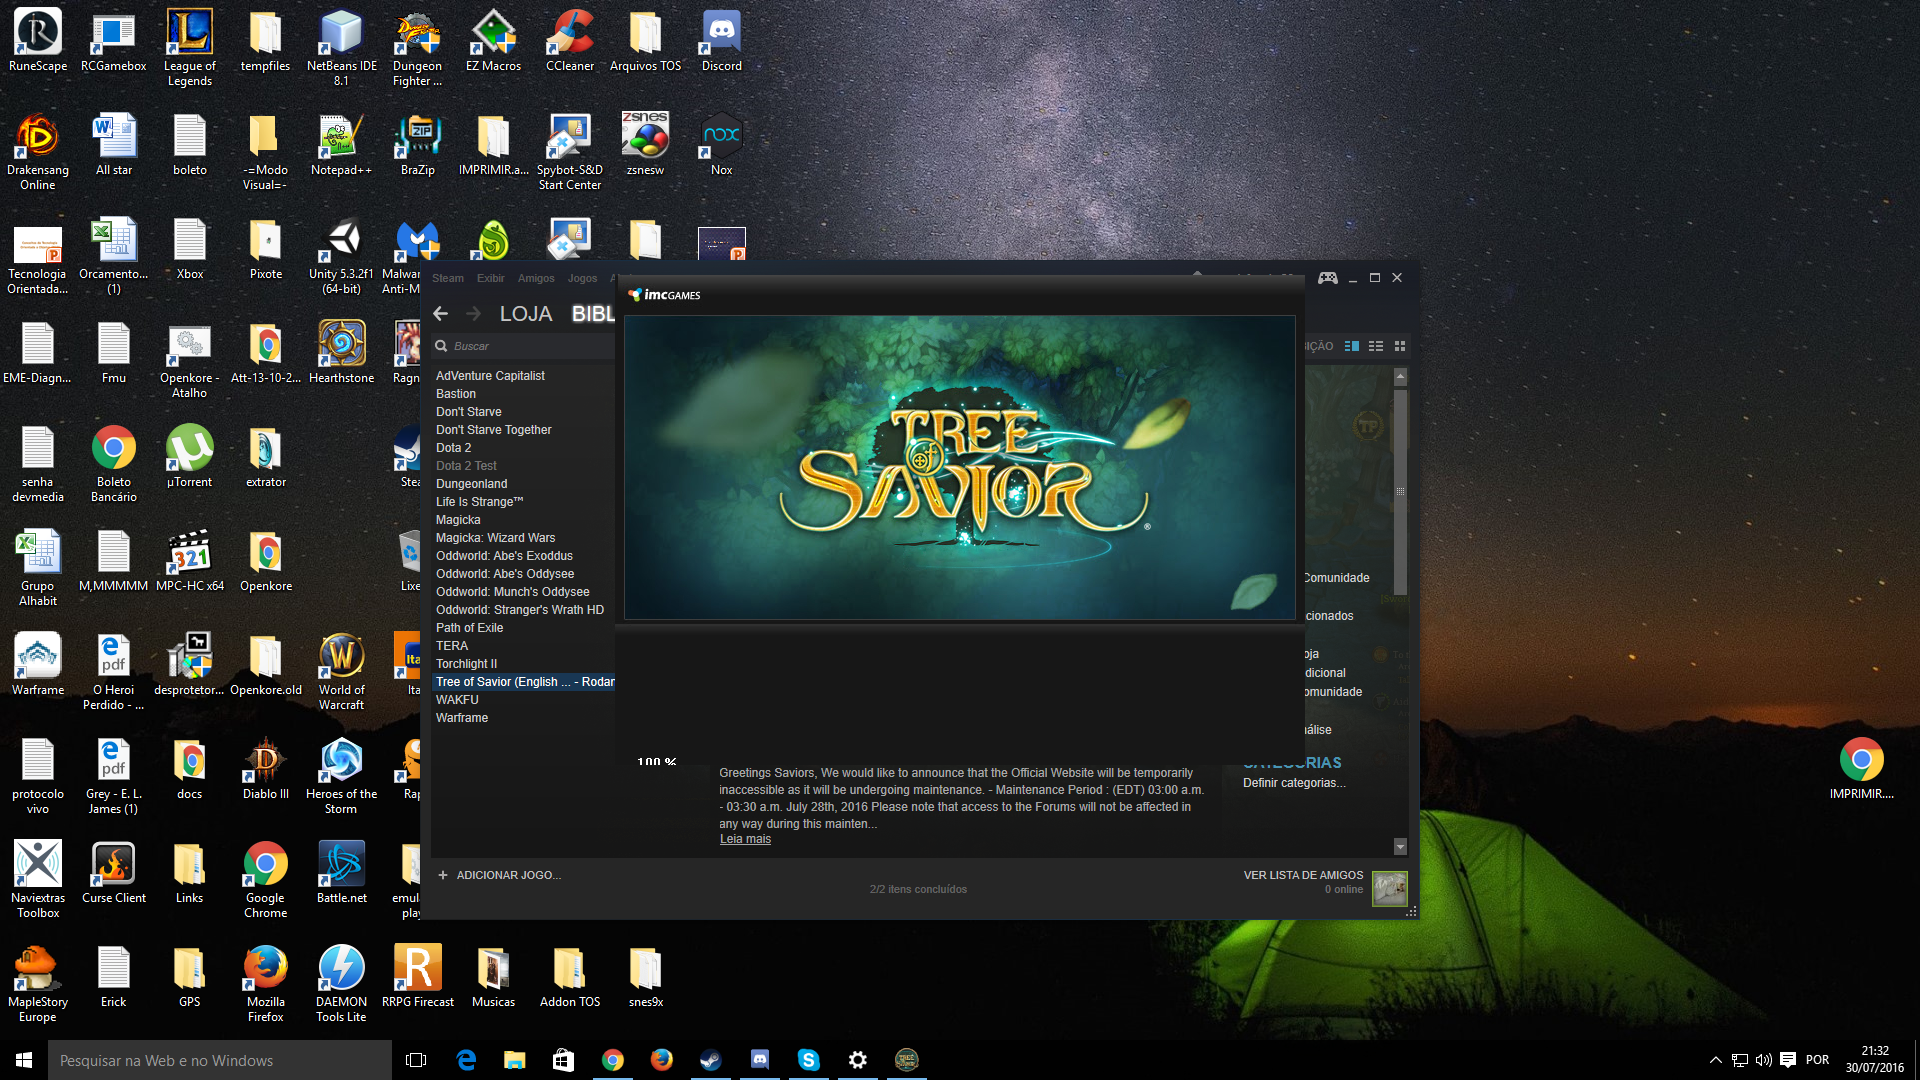Click the Leia mais link
This screenshot has height=1080, width=1920.
[745, 840]
